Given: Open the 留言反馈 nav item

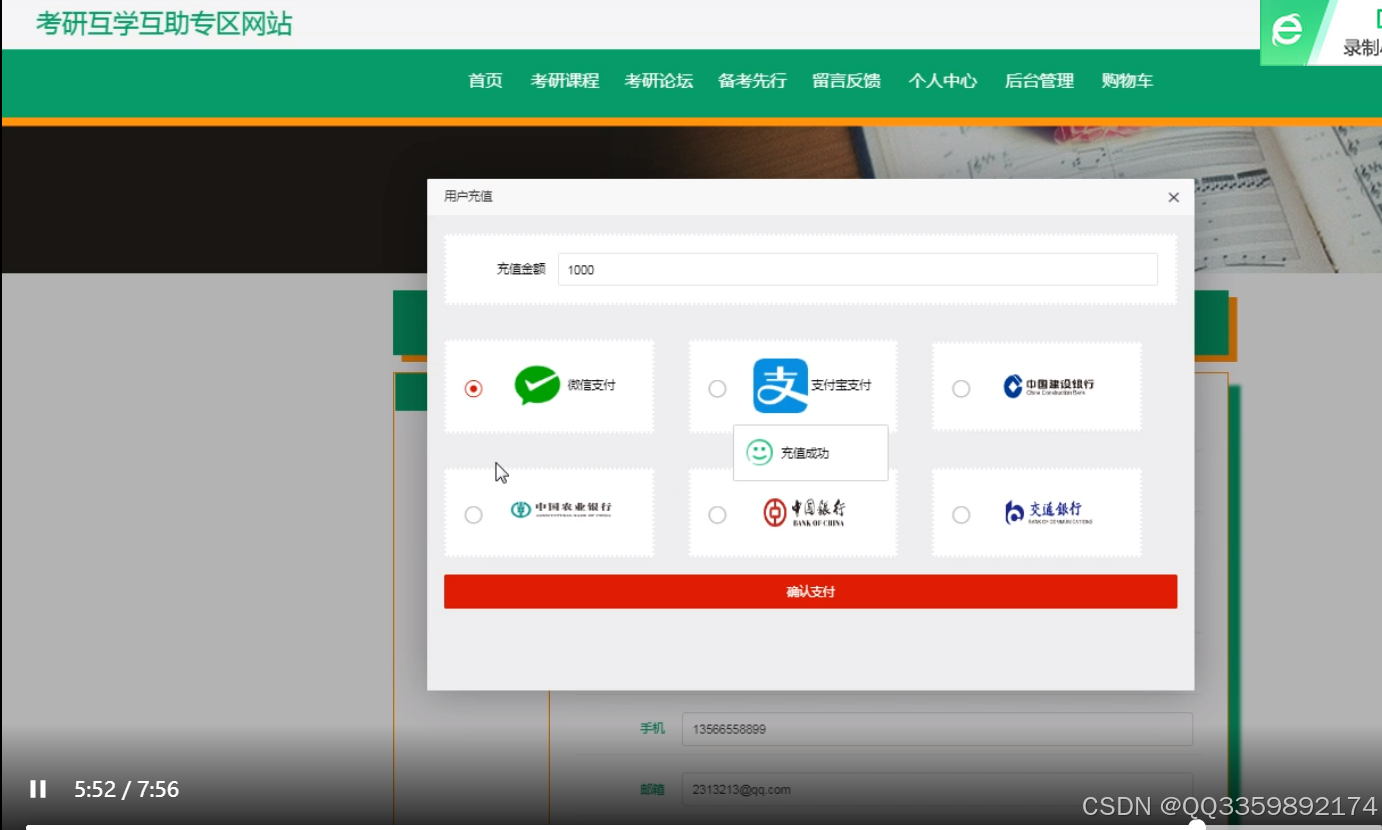Looking at the screenshot, I should tap(846, 81).
